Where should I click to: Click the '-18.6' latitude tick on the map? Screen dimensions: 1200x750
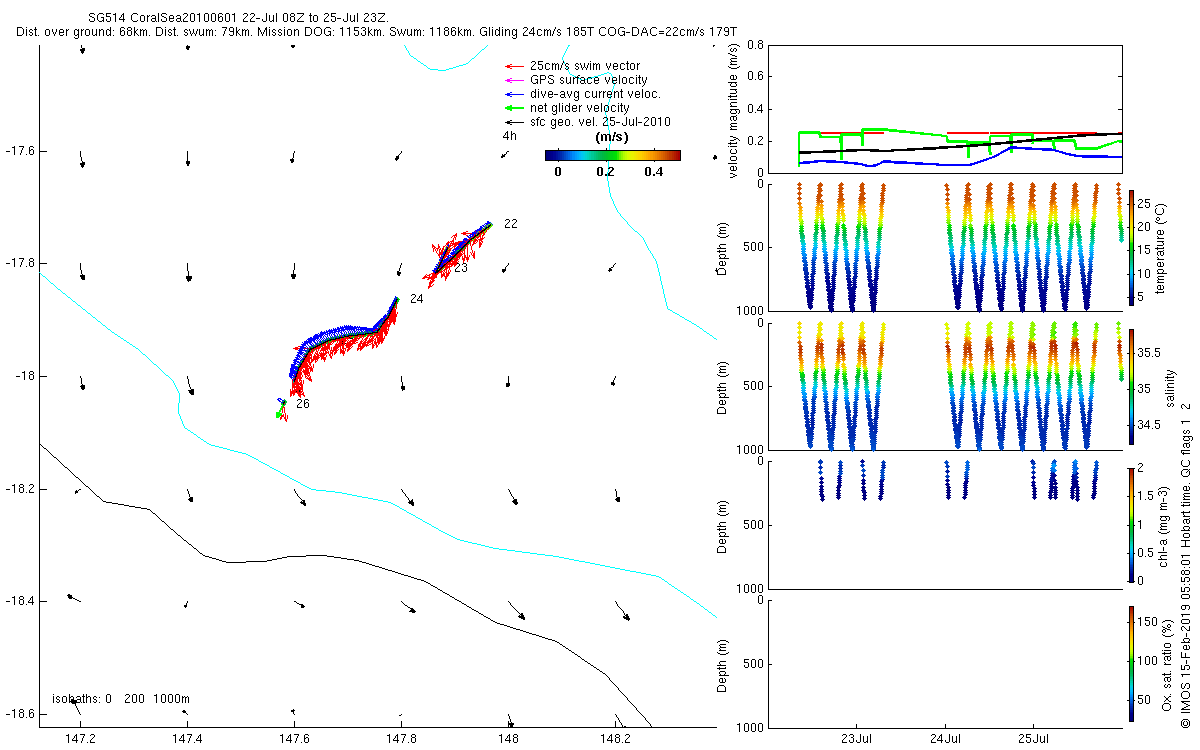[x=20, y=714]
